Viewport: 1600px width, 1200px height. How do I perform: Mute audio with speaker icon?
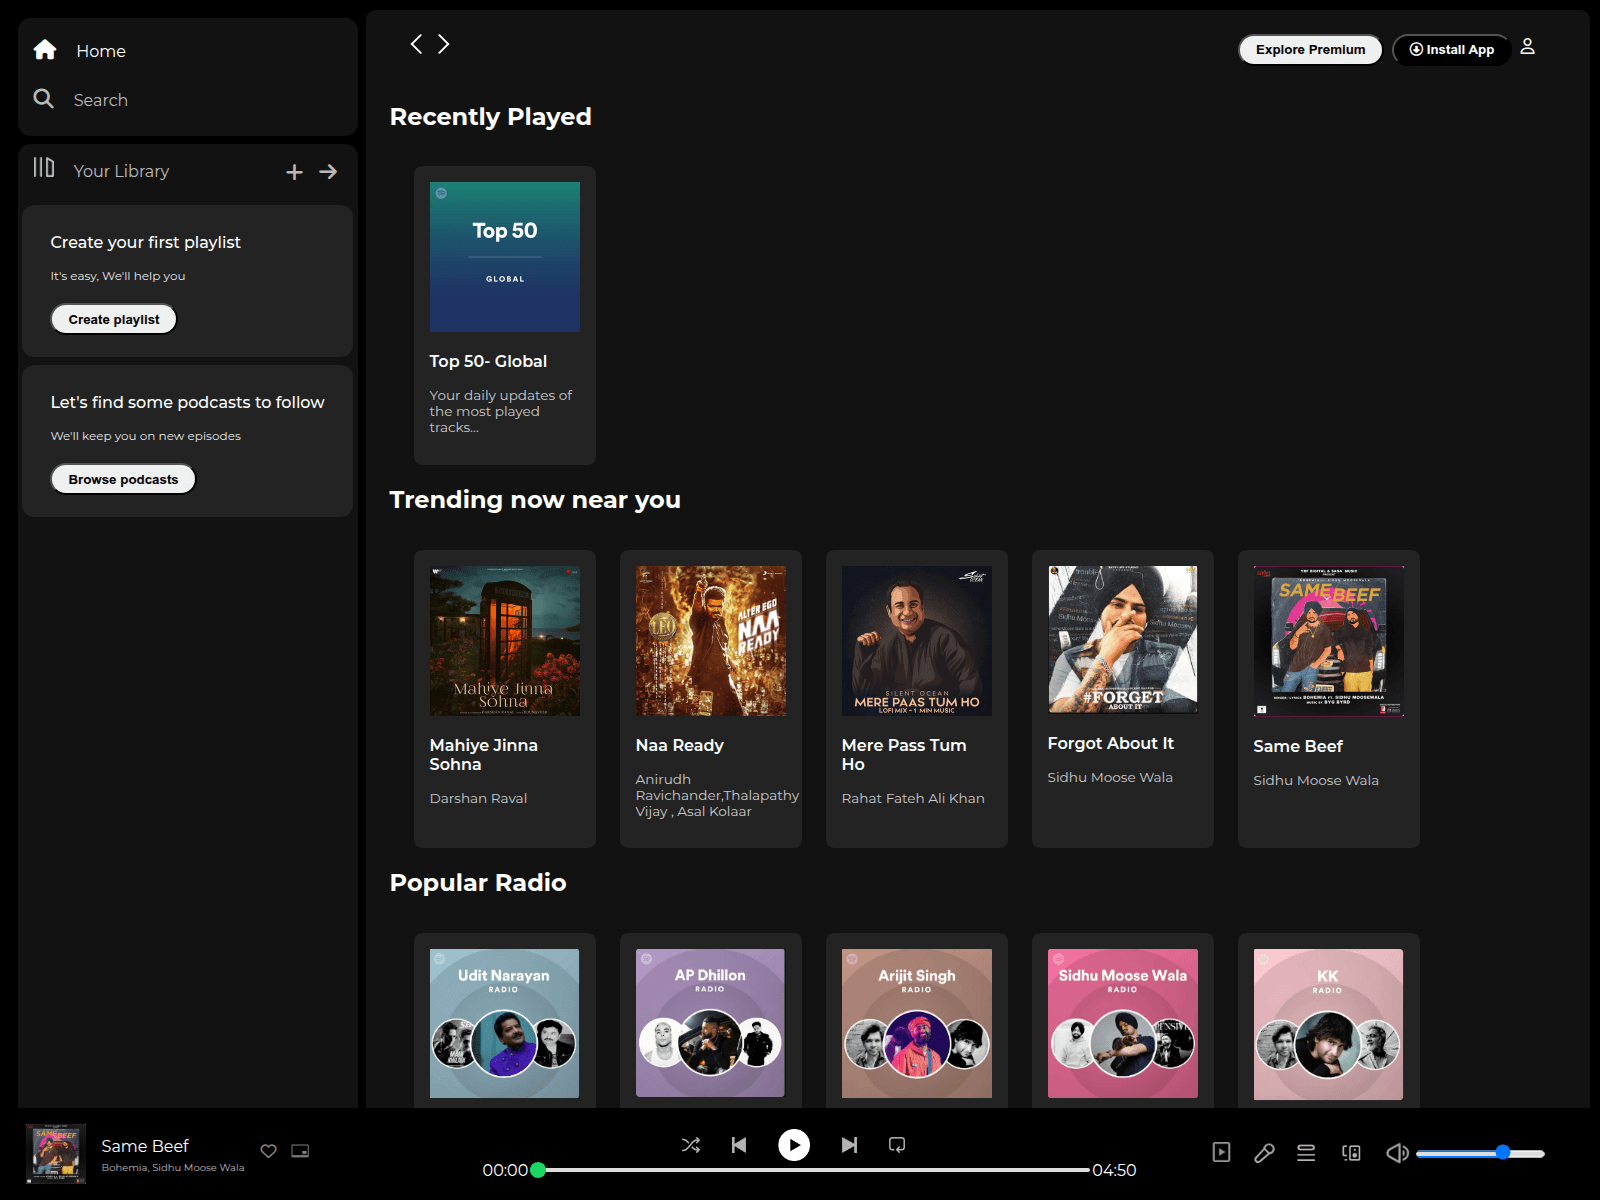coord(1397,1153)
